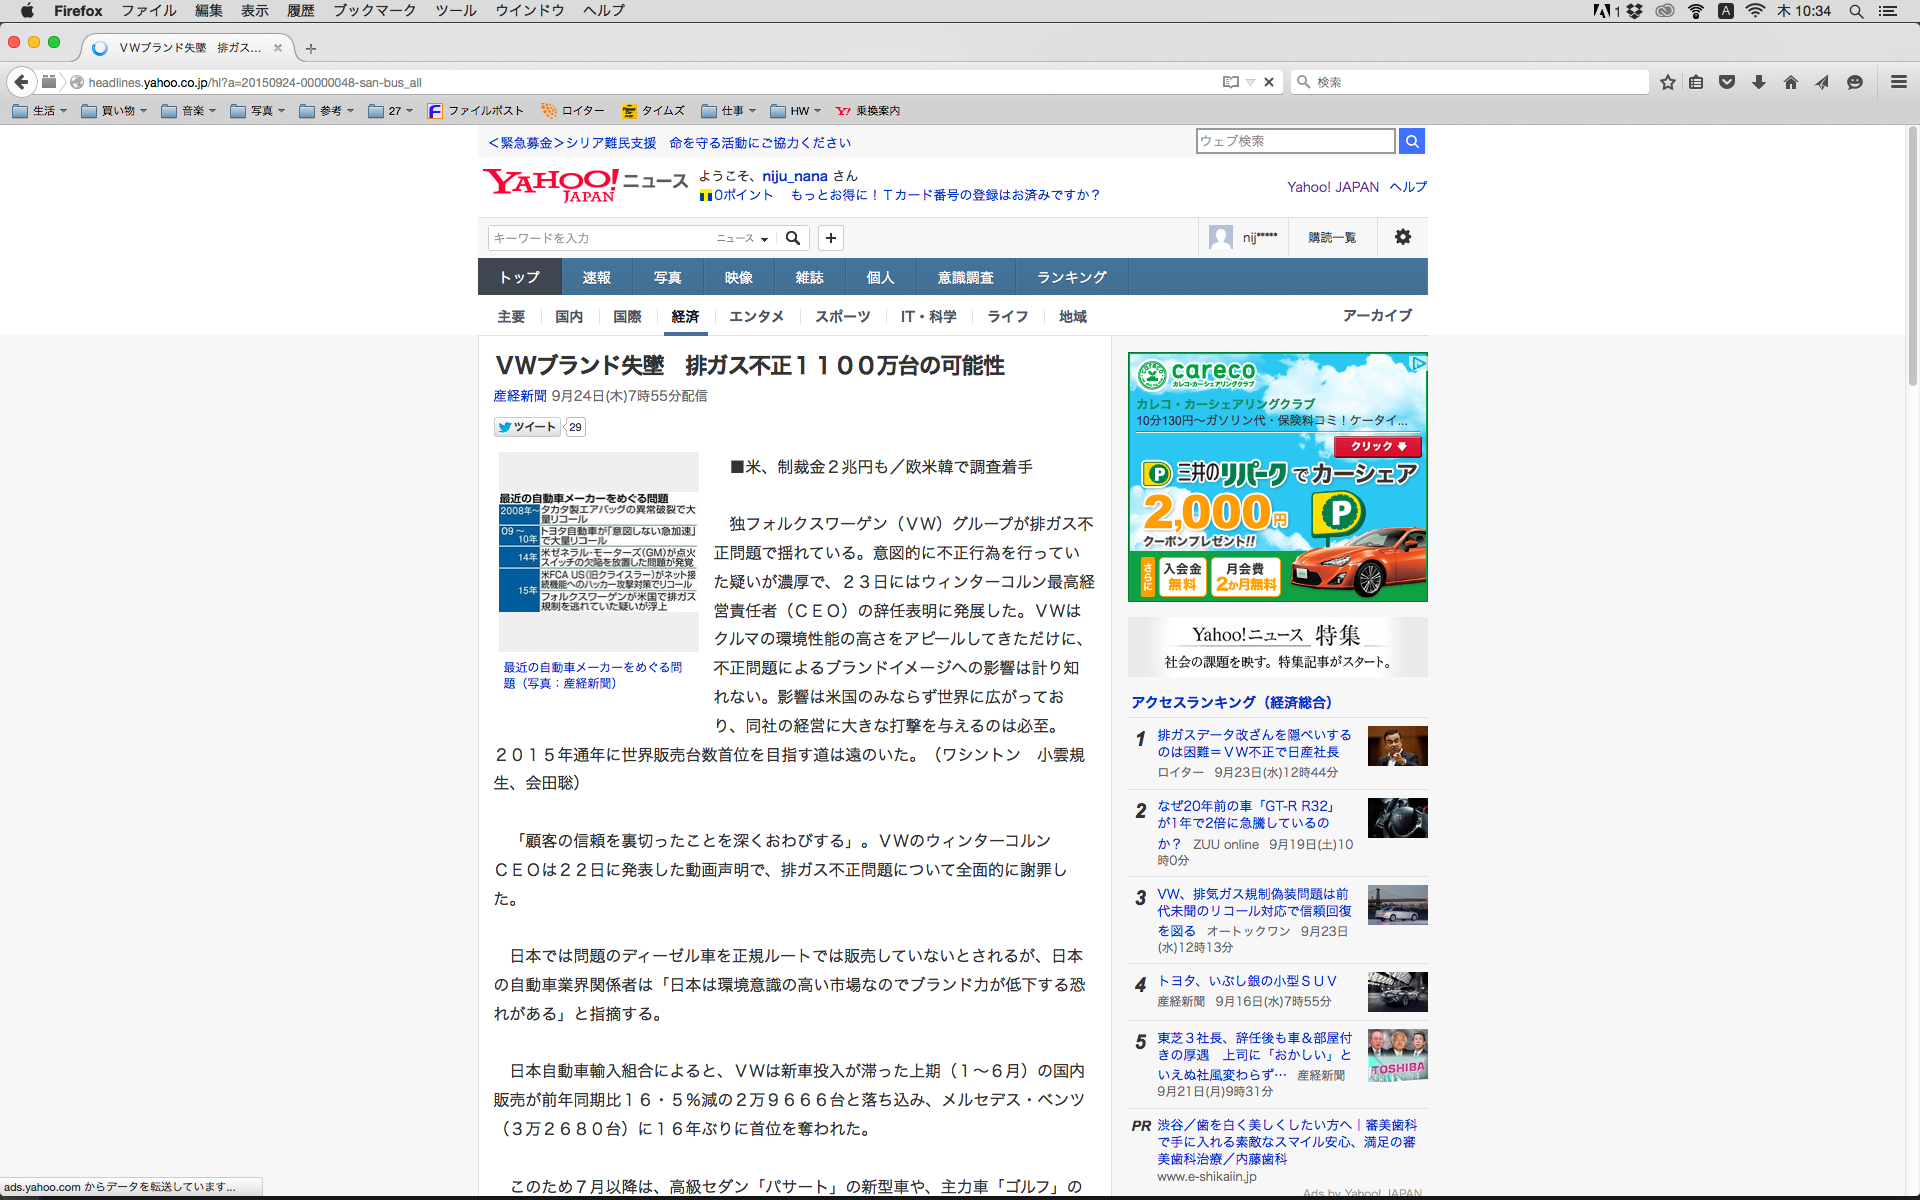Click blue web search magnifier button
This screenshot has width=1920, height=1200.
pos(1412,141)
